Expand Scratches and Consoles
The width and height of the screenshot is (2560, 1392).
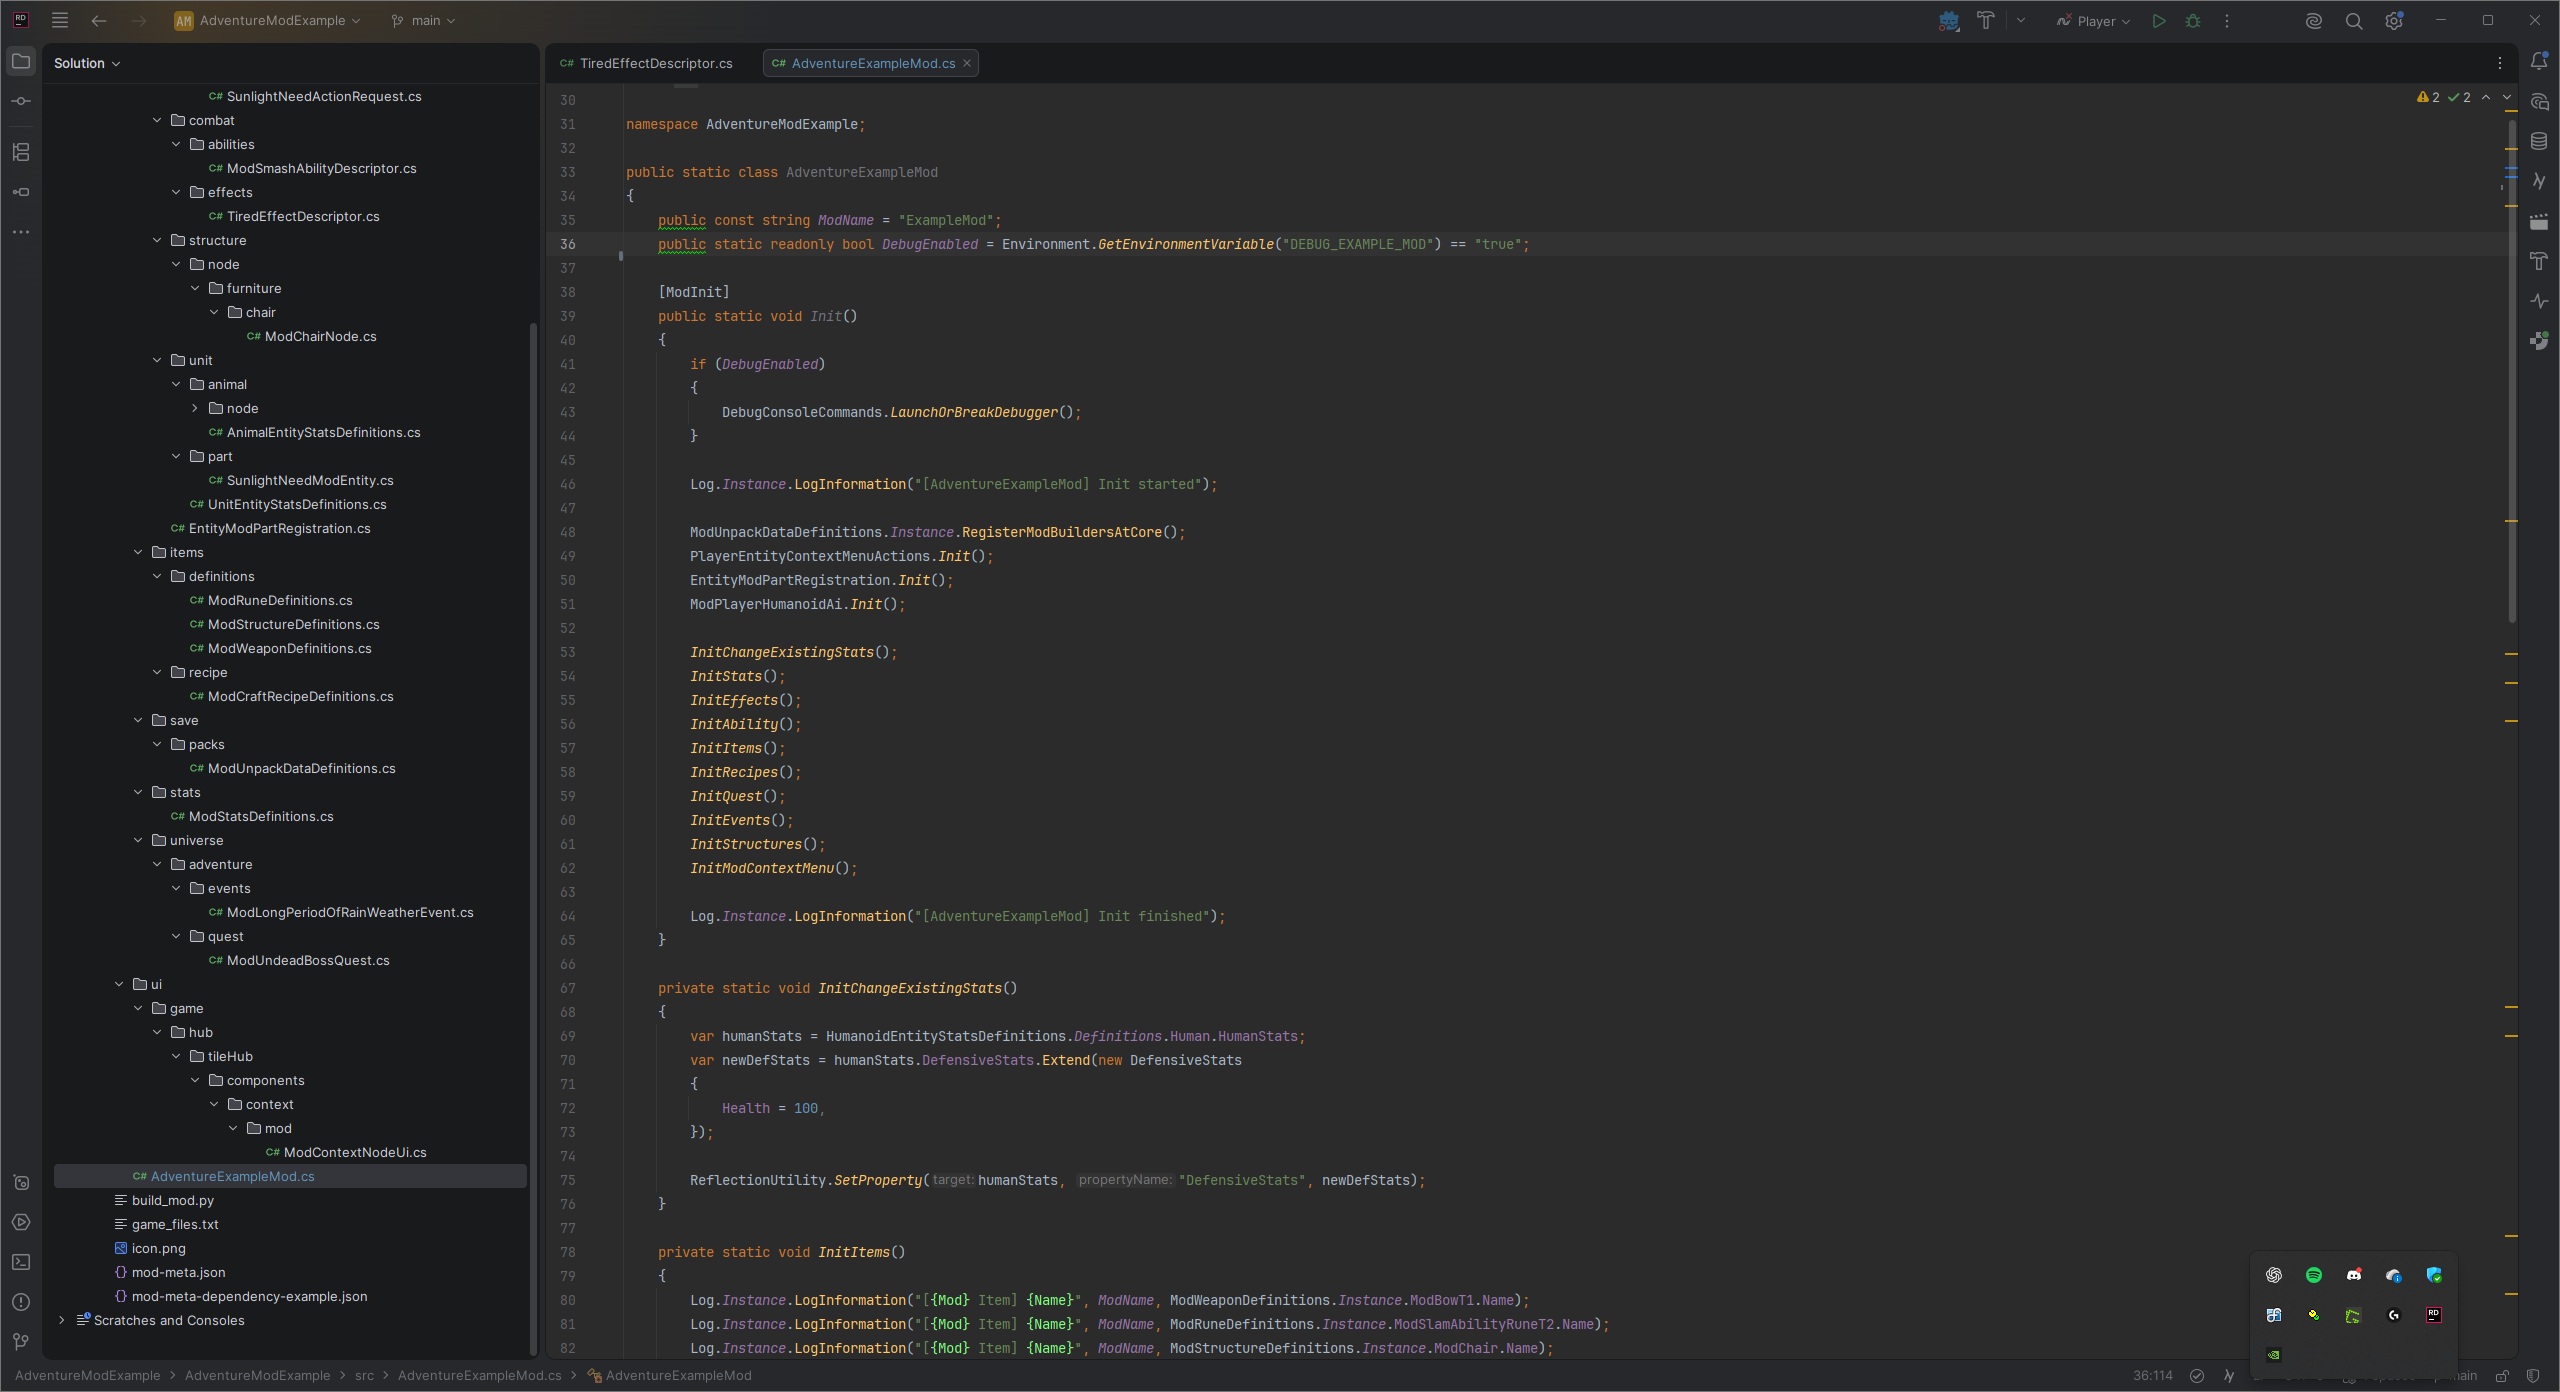62,1320
